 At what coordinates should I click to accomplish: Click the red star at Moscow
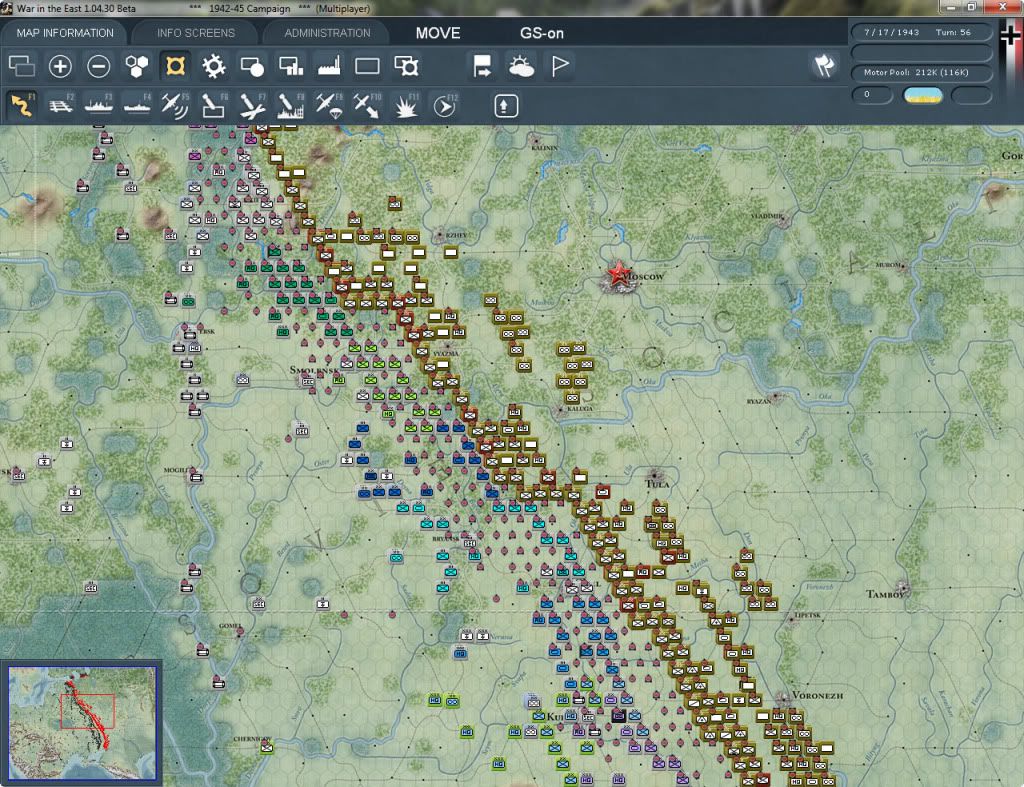[617, 273]
